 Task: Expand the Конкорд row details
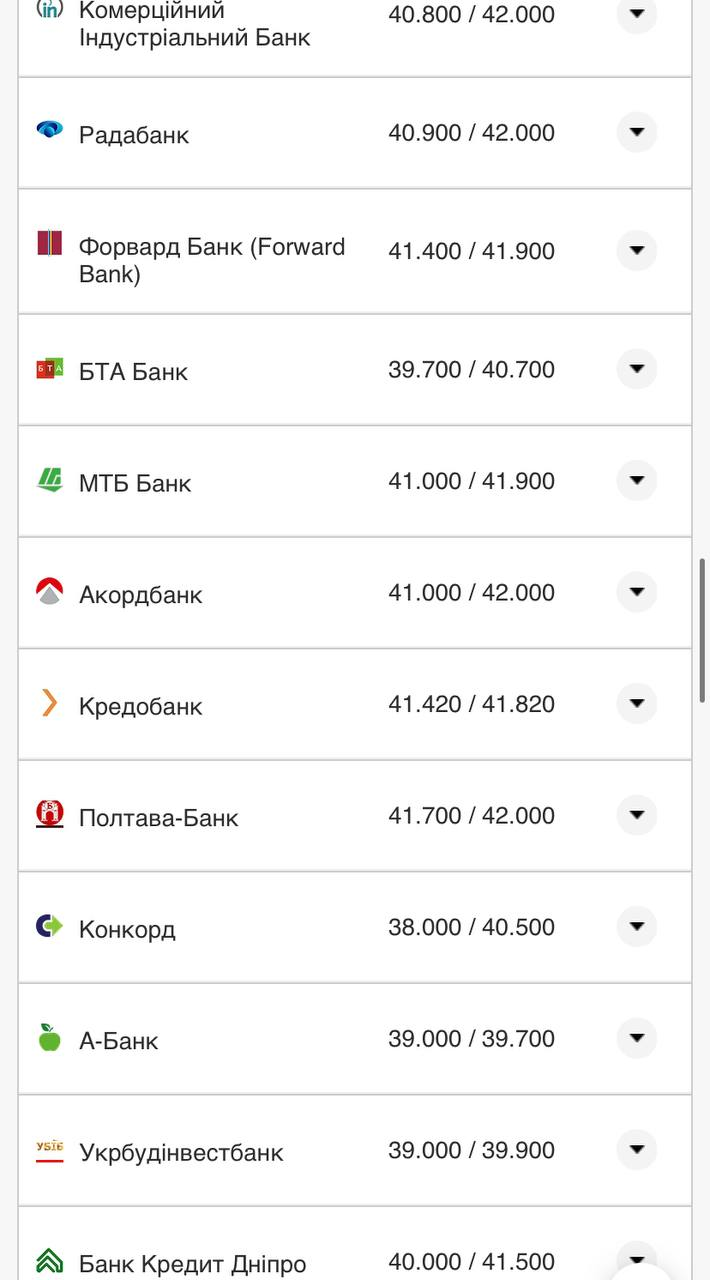pyautogui.click(x=637, y=927)
